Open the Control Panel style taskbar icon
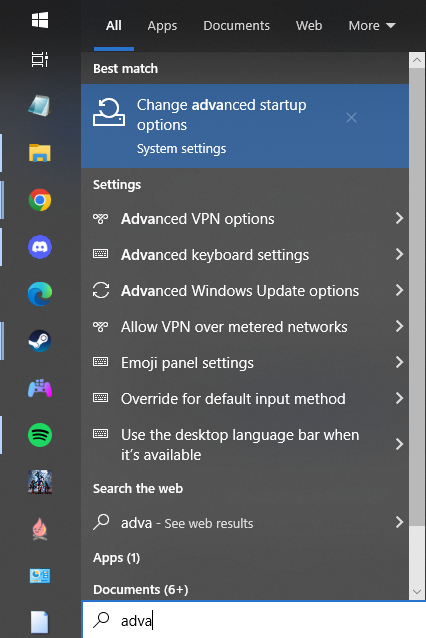 point(40,576)
